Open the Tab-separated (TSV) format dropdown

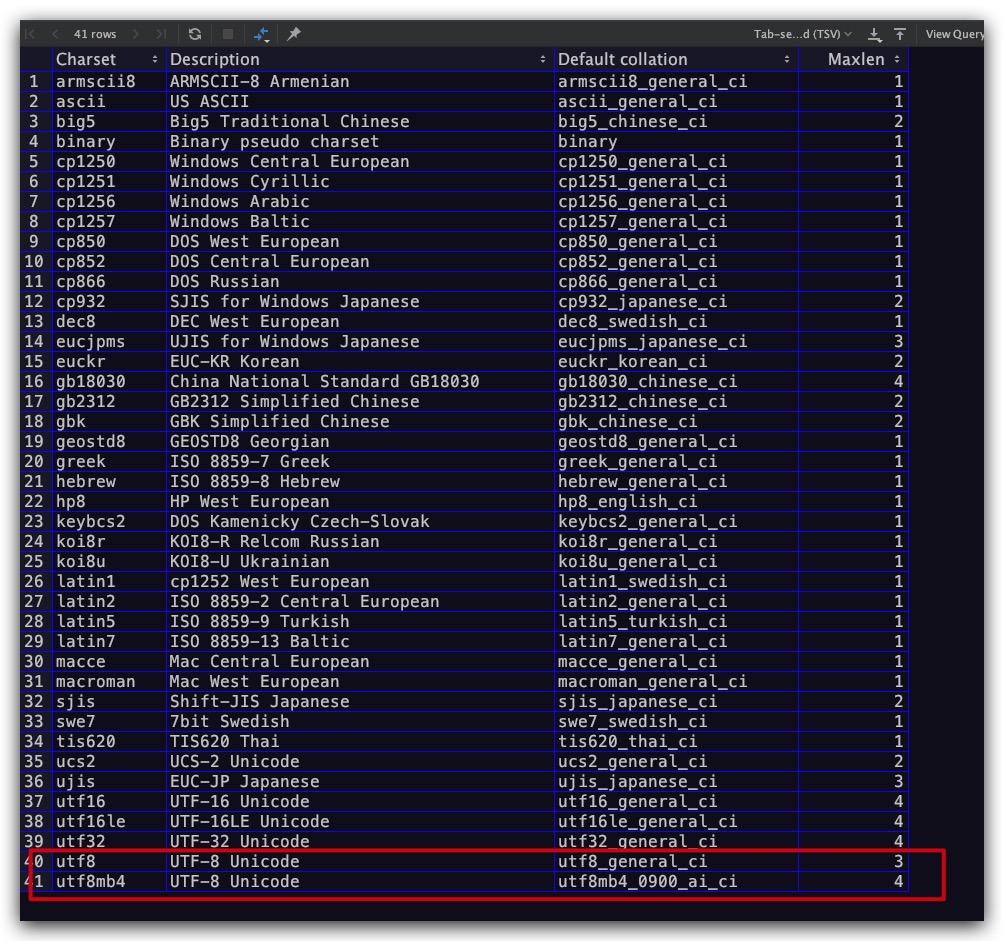(x=802, y=34)
